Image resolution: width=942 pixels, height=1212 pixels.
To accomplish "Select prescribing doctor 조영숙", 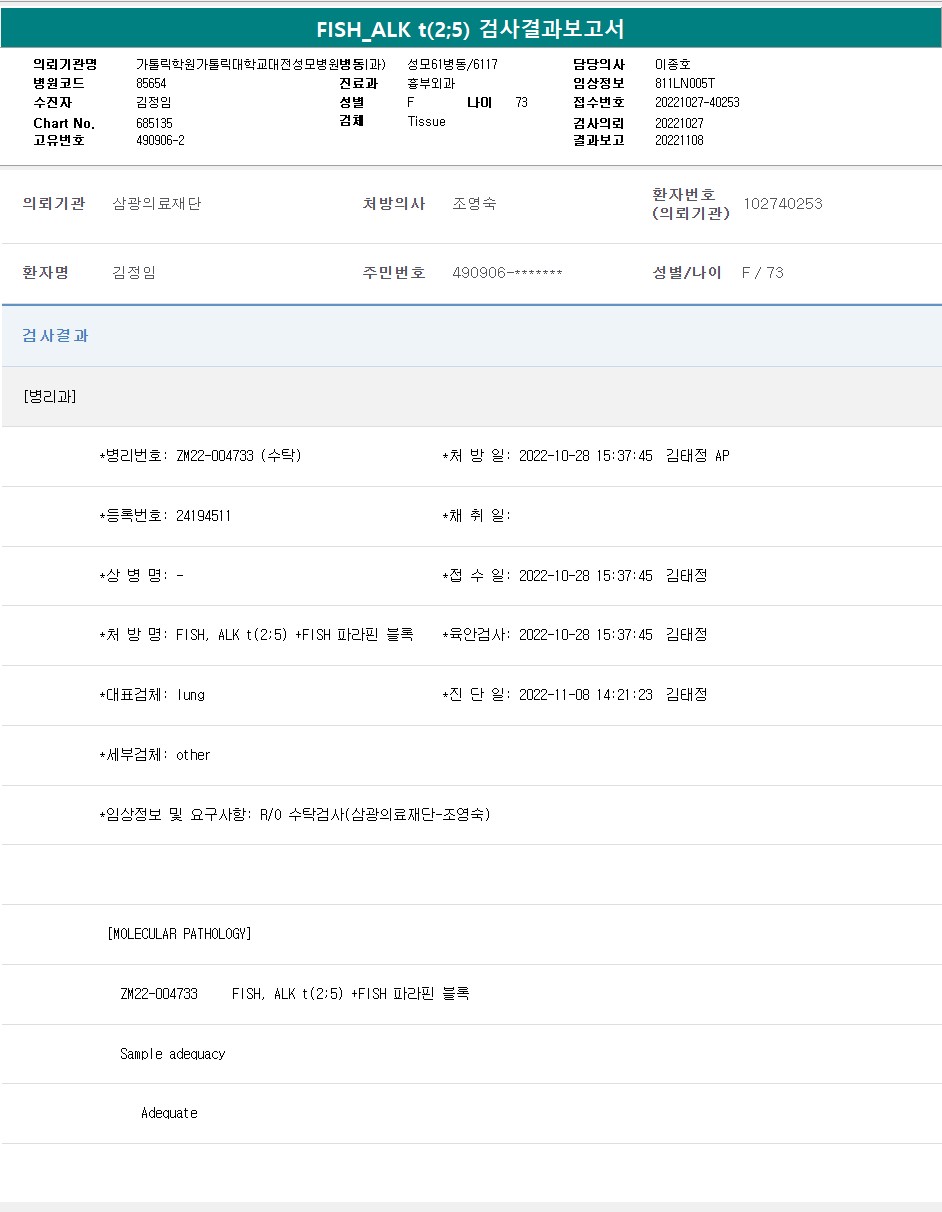I will coord(474,204).
